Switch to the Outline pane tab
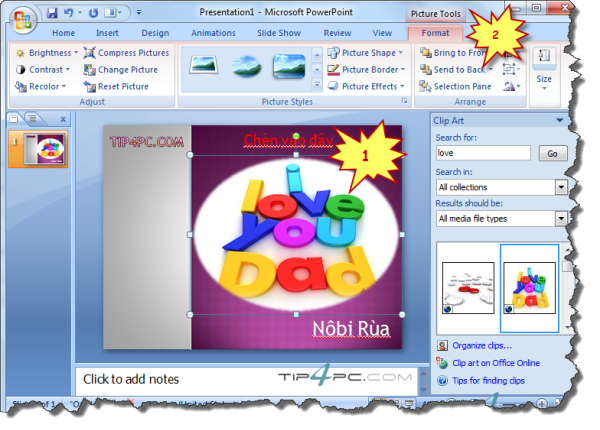 click(x=33, y=119)
